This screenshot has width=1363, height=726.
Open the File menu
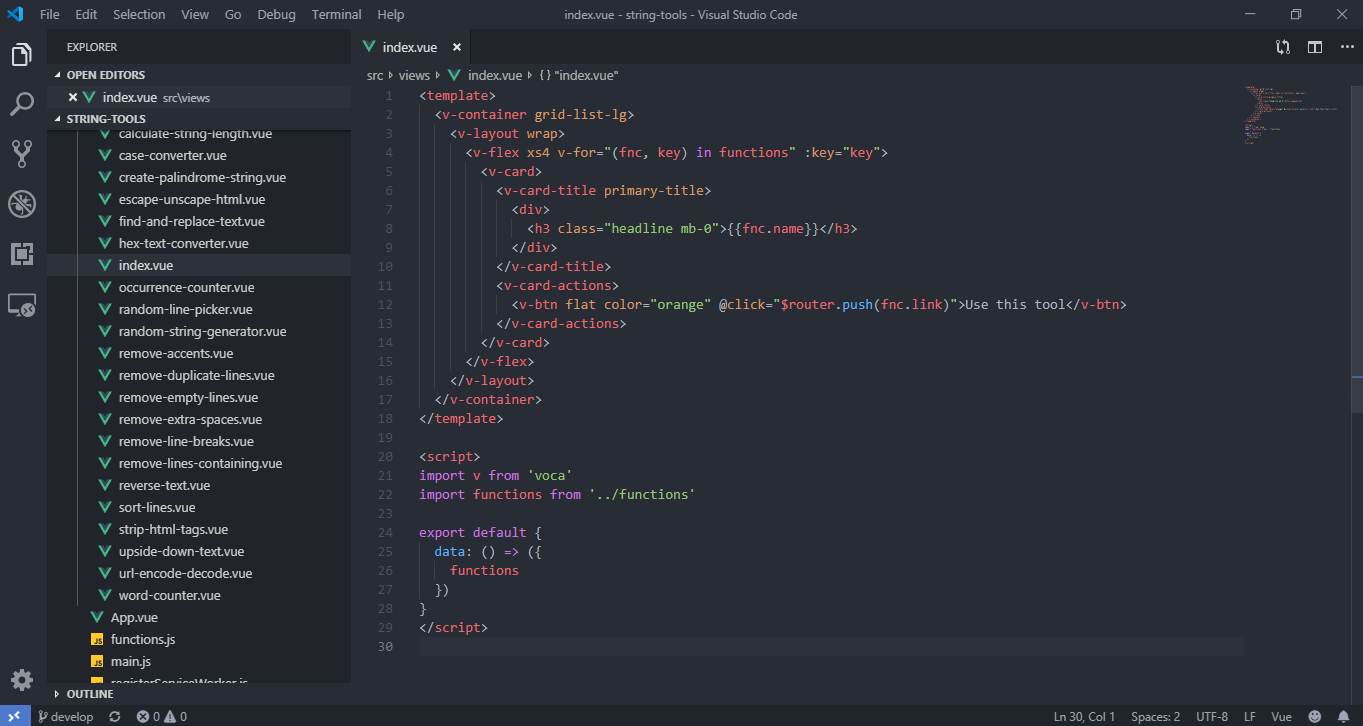click(x=50, y=14)
